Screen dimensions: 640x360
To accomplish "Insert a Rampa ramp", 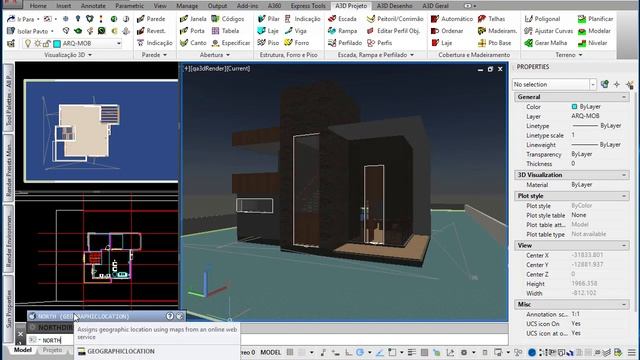I will tap(343, 31).
